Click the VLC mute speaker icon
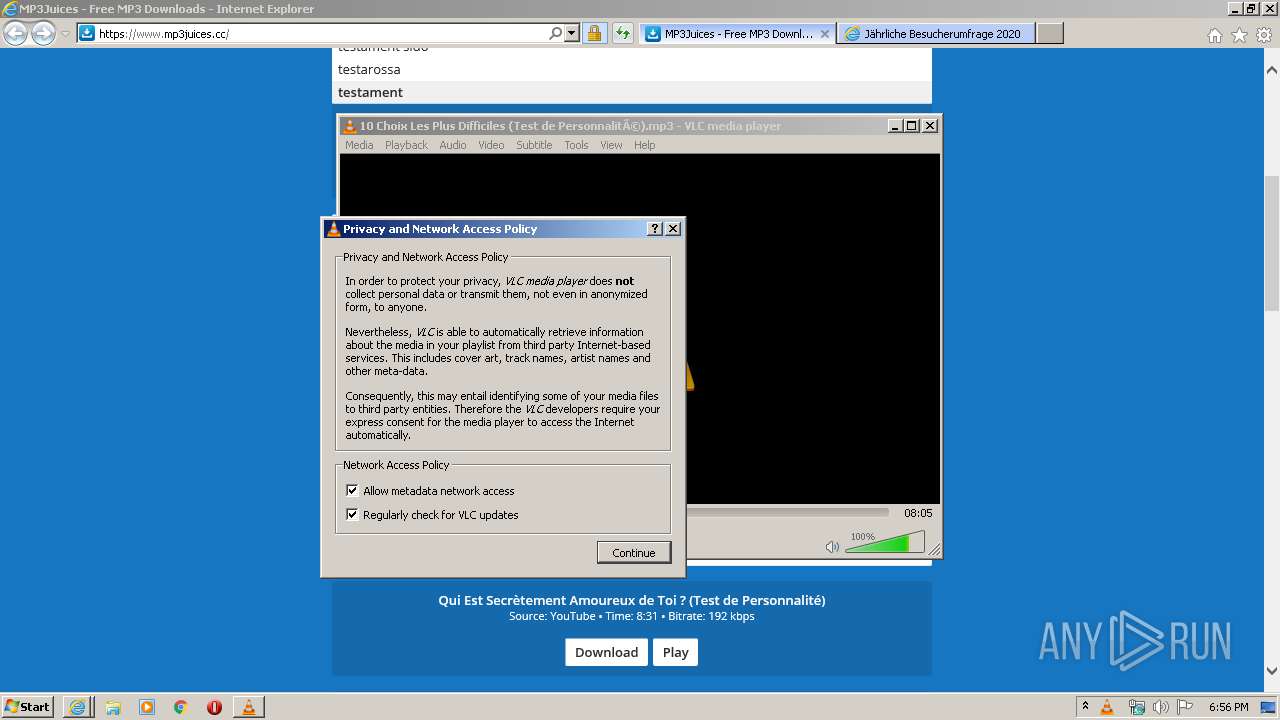This screenshot has width=1280, height=720. coord(832,546)
